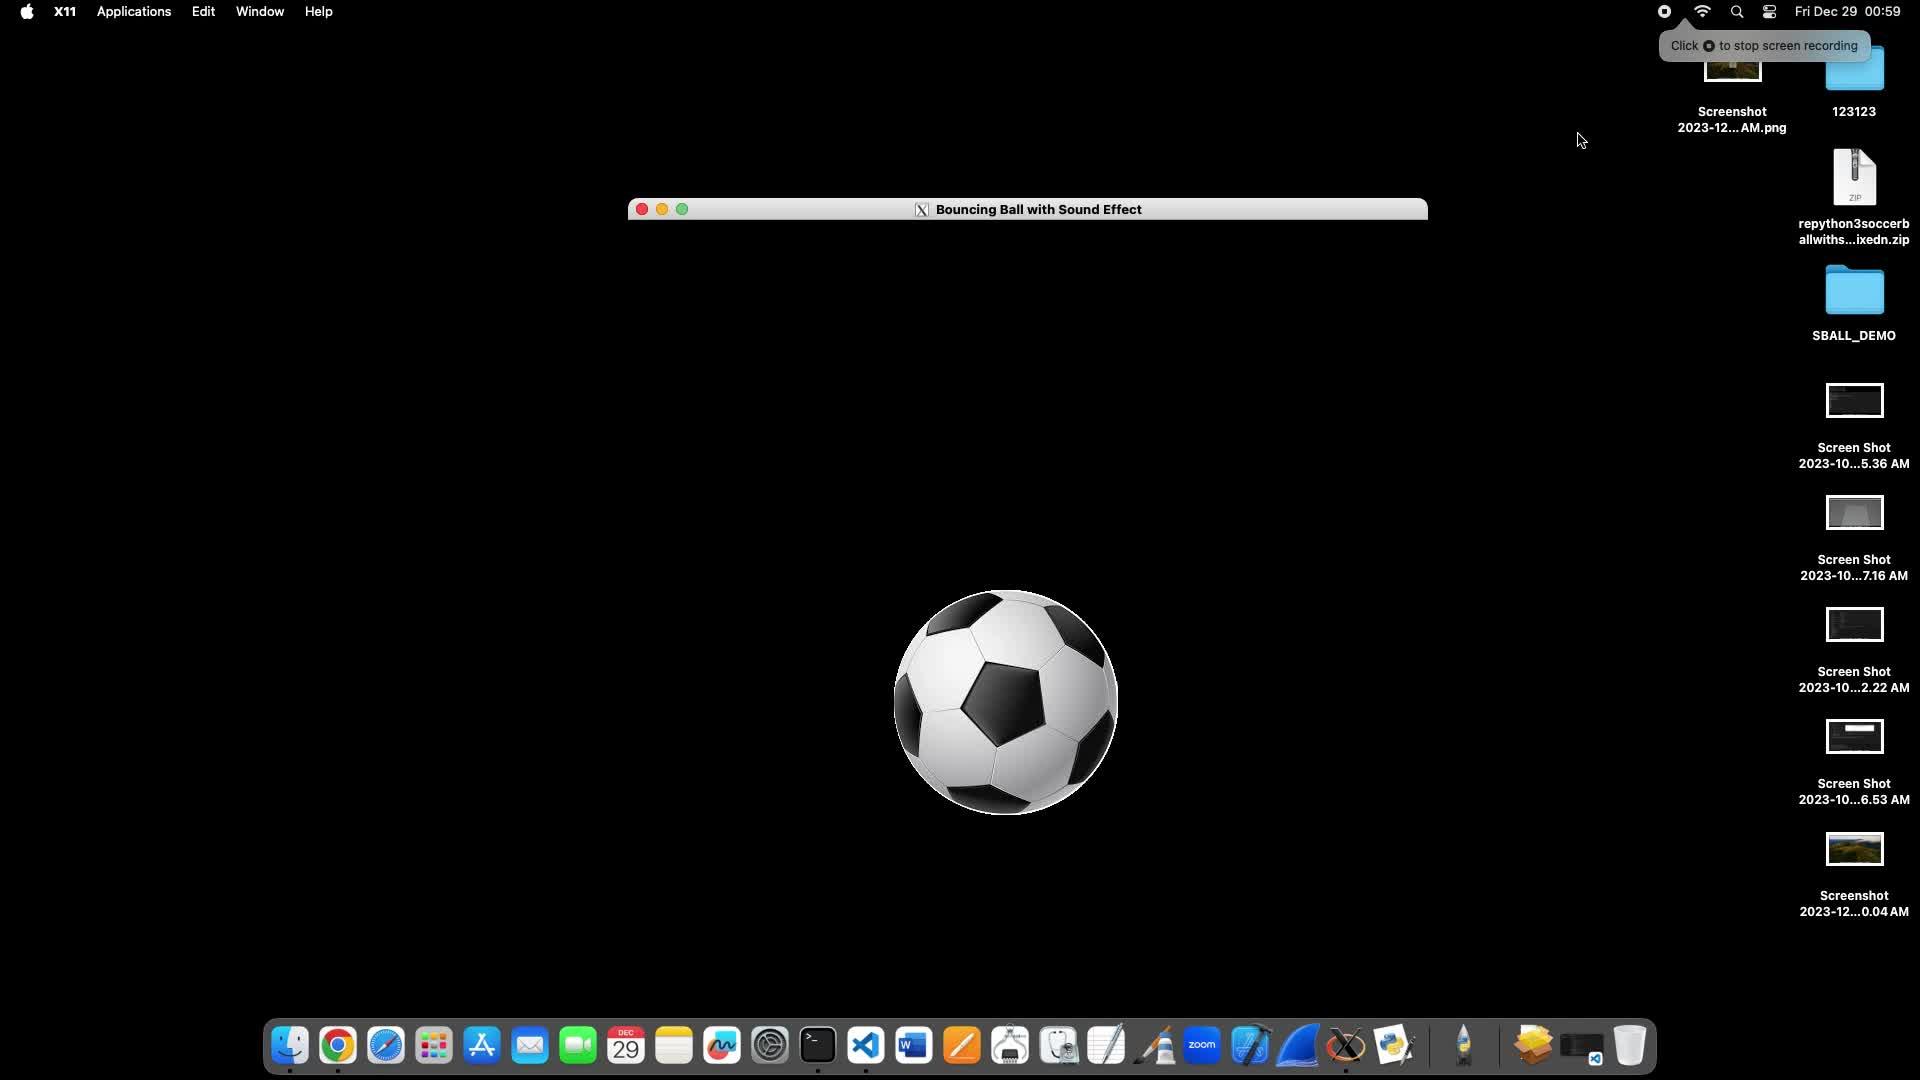Select the repython3soccerball zip file
Viewport: 1920px width, 1080px height.
coord(1854,178)
